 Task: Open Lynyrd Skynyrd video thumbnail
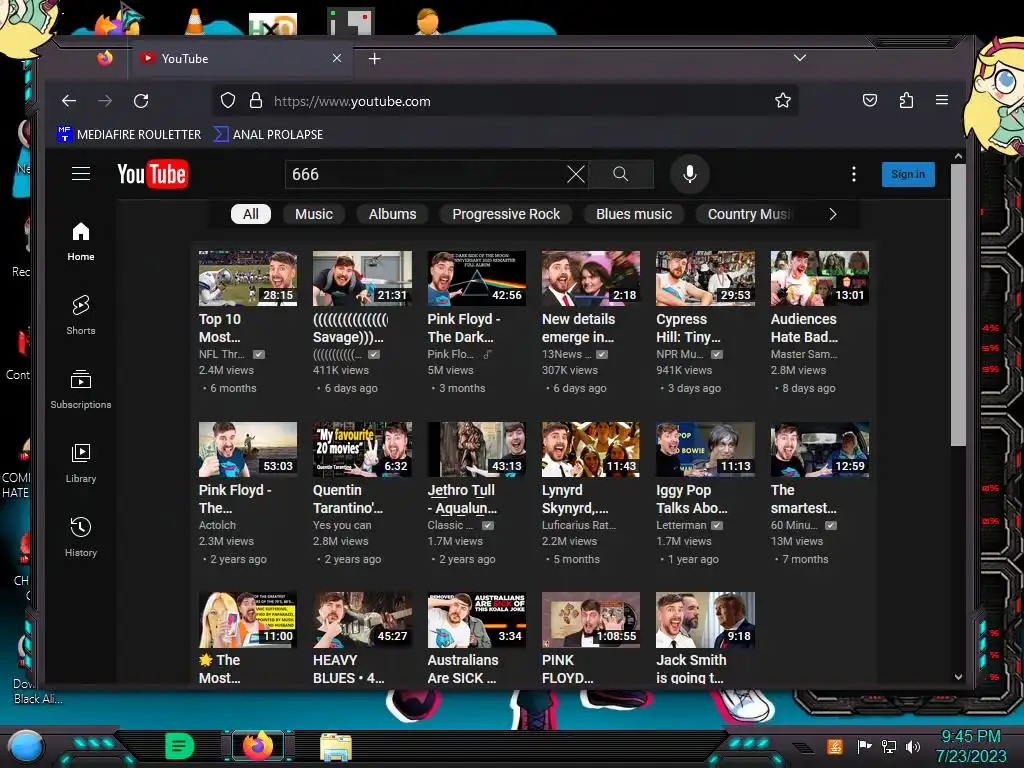[x=590, y=449]
